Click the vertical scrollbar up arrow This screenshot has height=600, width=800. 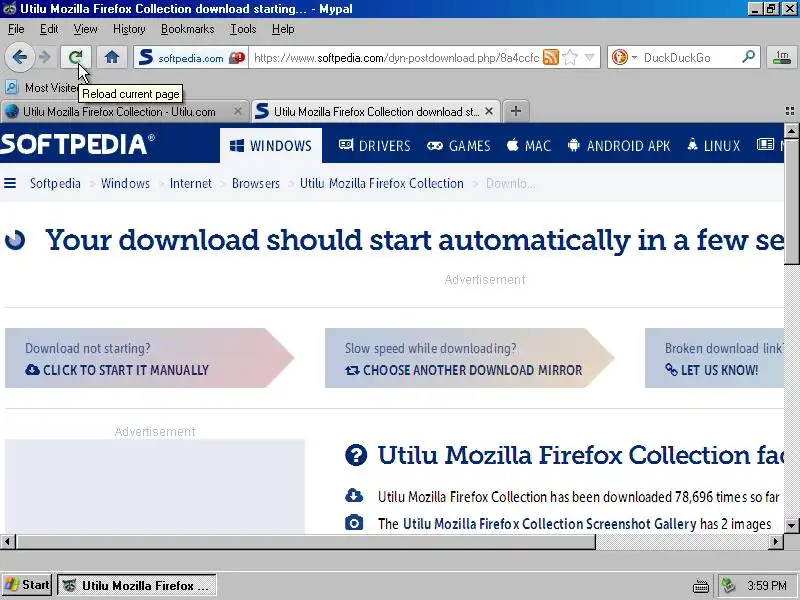(791, 131)
